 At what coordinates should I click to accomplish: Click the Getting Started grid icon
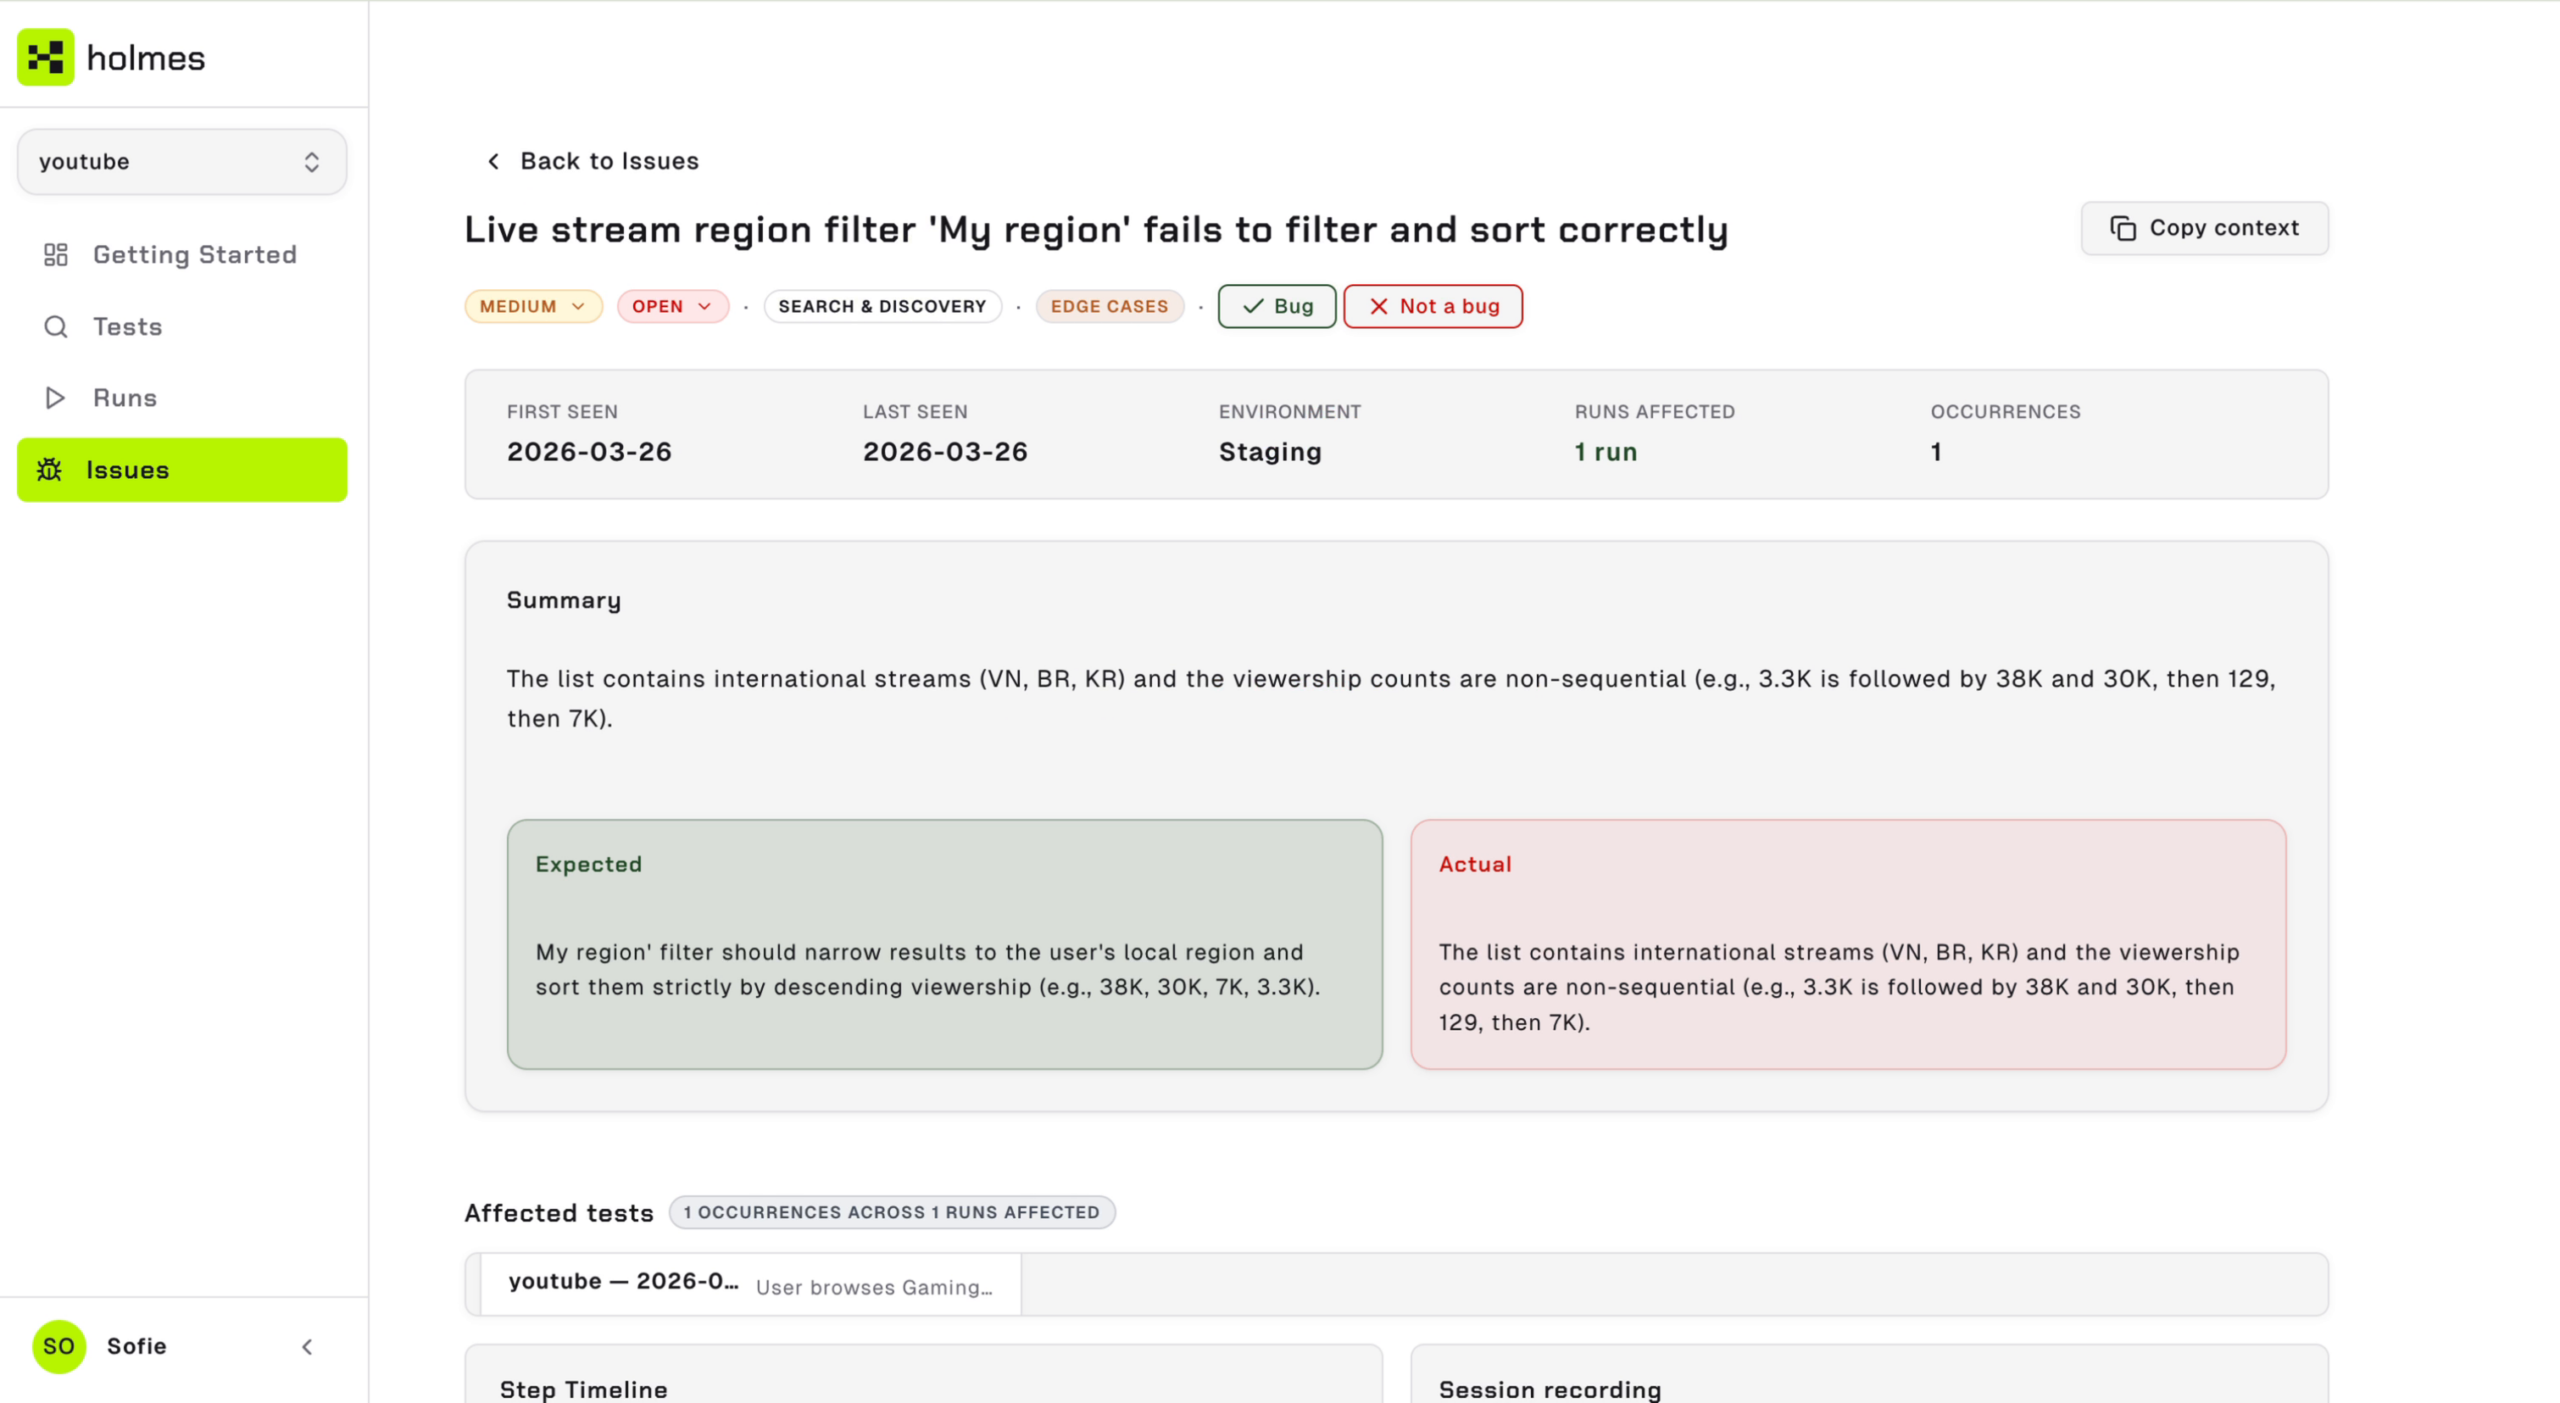(x=56, y=255)
